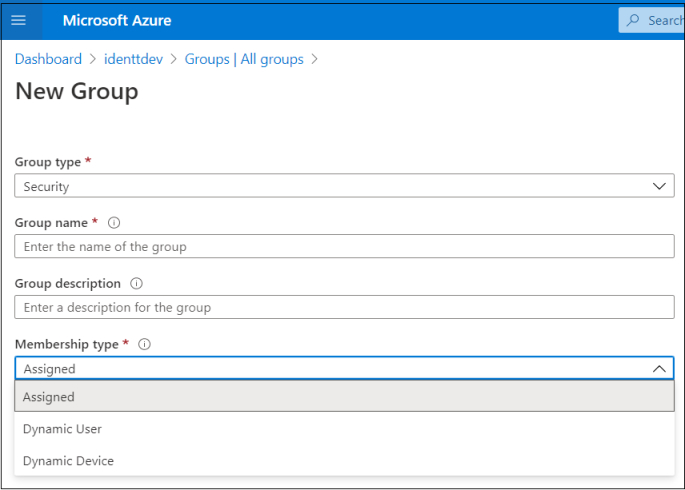The width and height of the screenshot is (685, 490).
Task: Click the chevron after All groups breadcrumb
Action: pos(315,59)
